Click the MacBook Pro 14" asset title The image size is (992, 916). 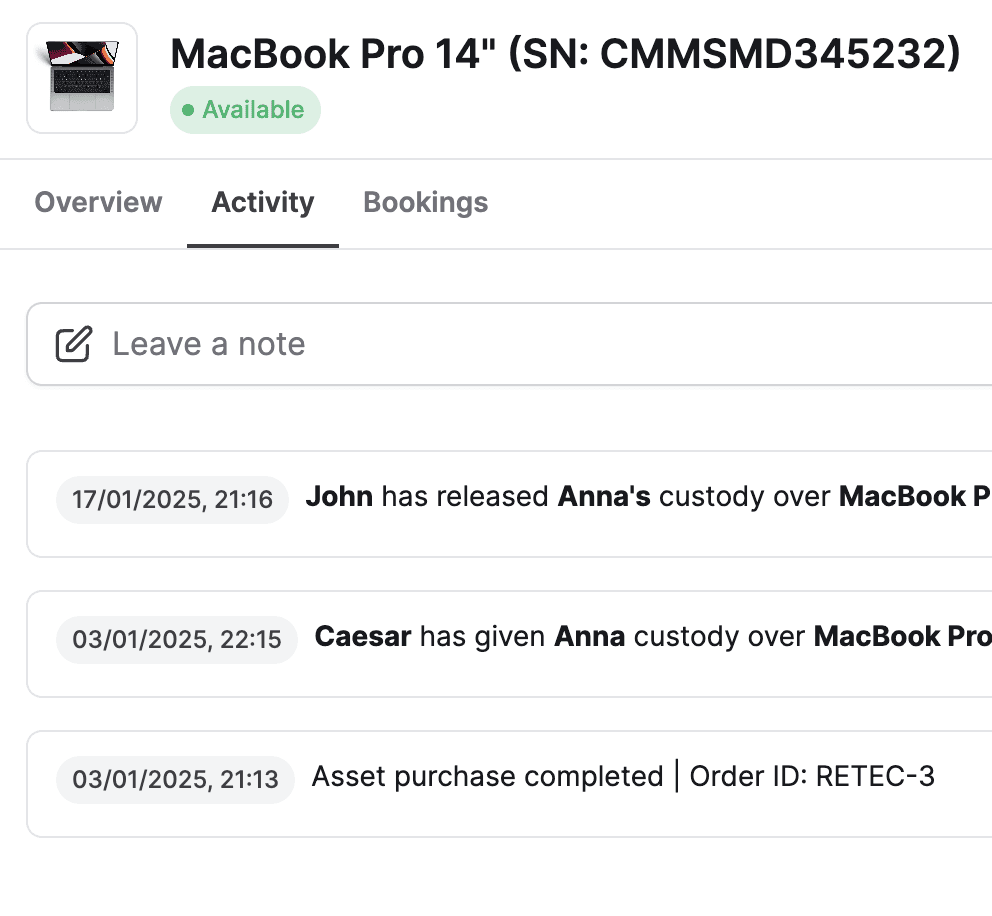(x=566, y=54)
